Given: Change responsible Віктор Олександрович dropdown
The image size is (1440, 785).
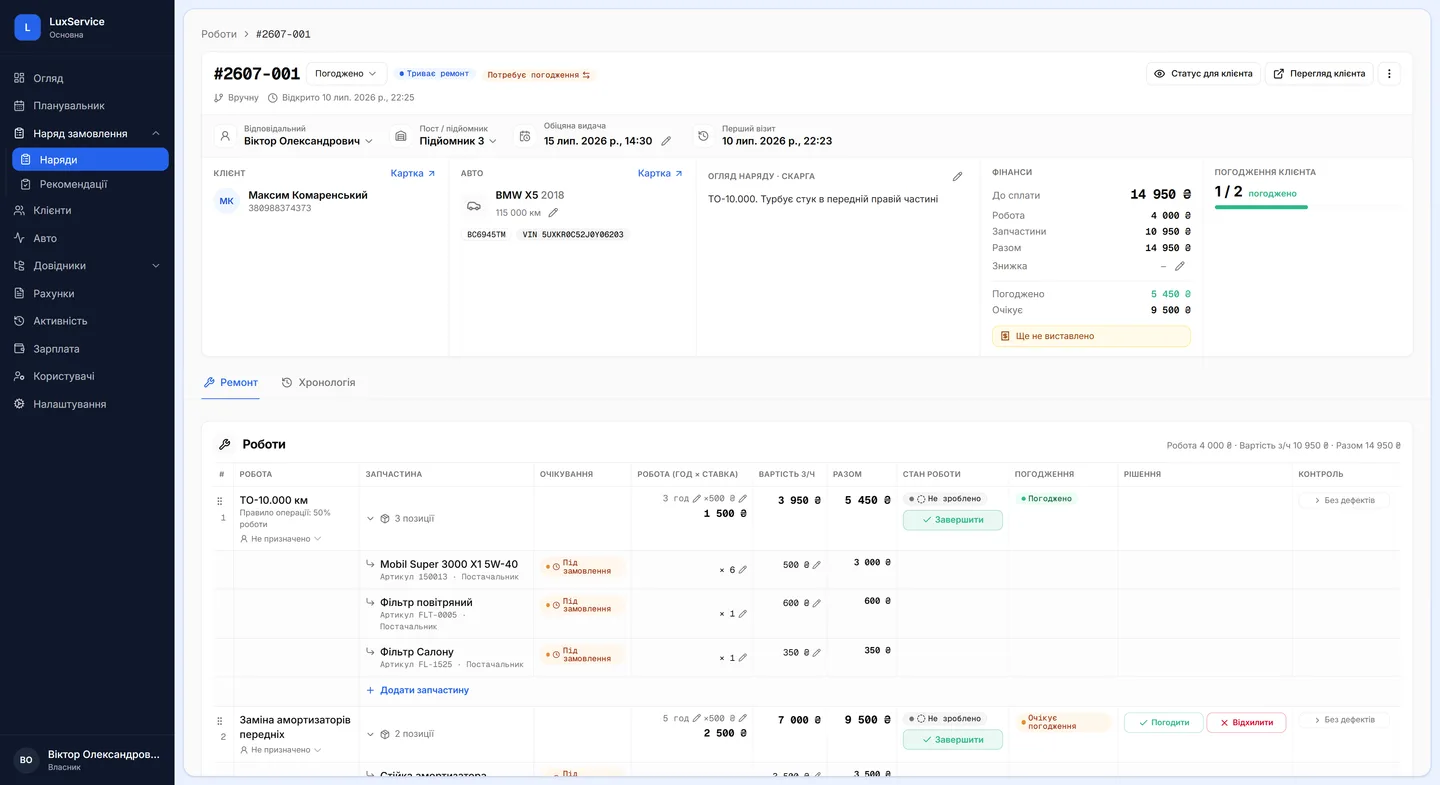Looking at the screenshot, I should click(x=308, y=141).
